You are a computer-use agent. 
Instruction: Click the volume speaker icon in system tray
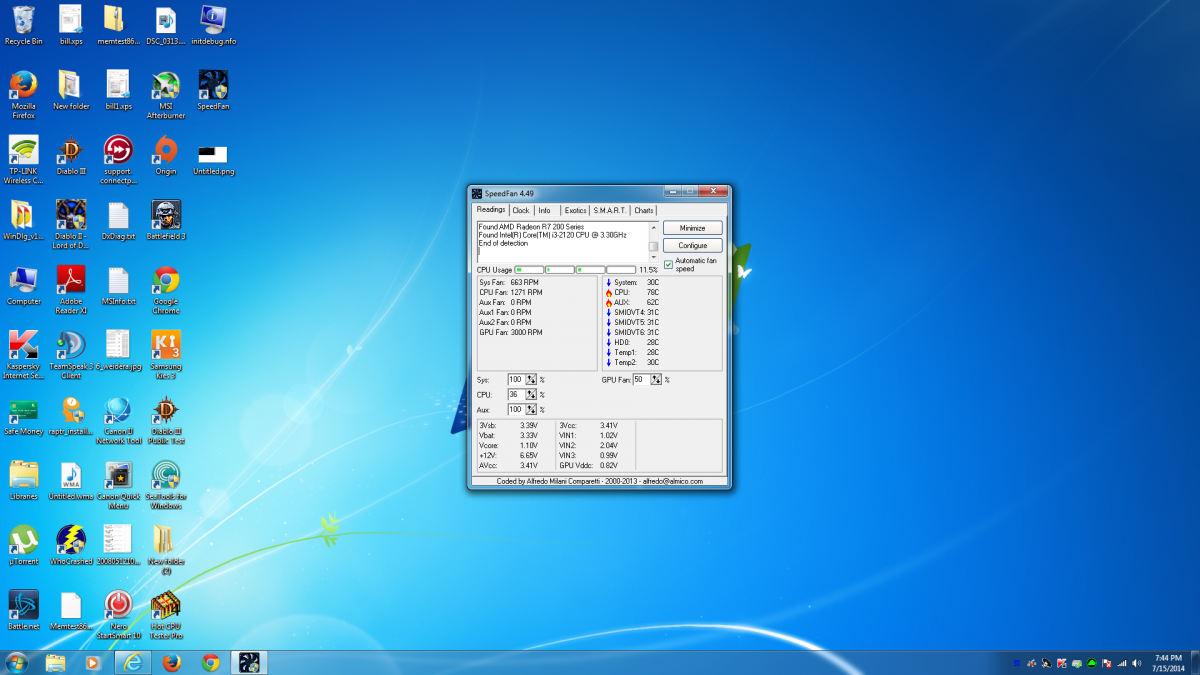point(1137,663)
